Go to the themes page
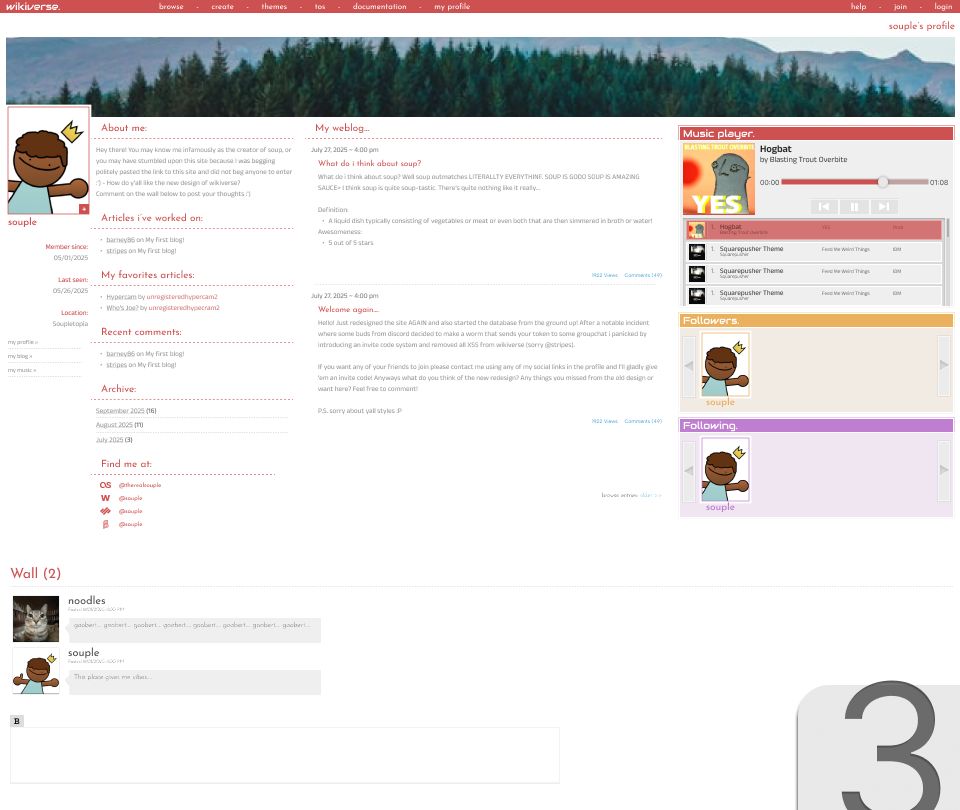The width and height of the screenshot is (960, 810). point(274,7)
